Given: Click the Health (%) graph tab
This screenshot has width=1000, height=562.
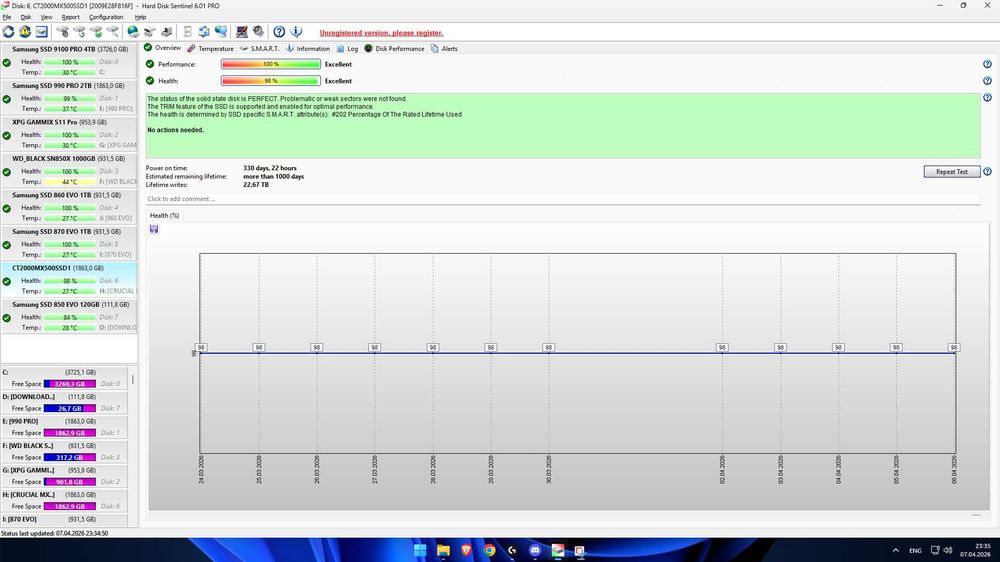Looking at the screenshot, I should pyautogui.click(x=164, y=216).
